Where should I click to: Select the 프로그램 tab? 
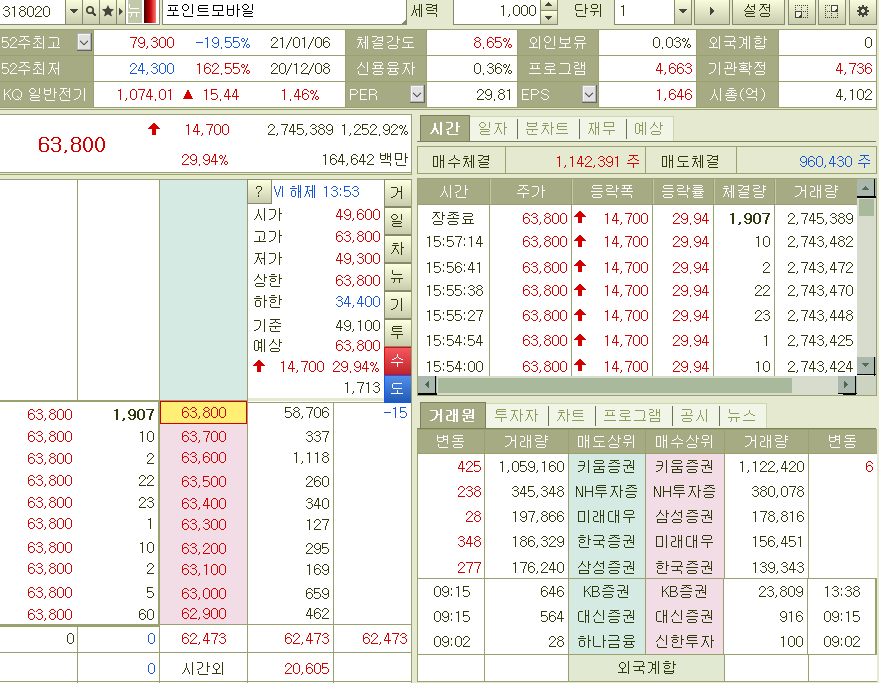pyautogui.click(x=632, y=416)
